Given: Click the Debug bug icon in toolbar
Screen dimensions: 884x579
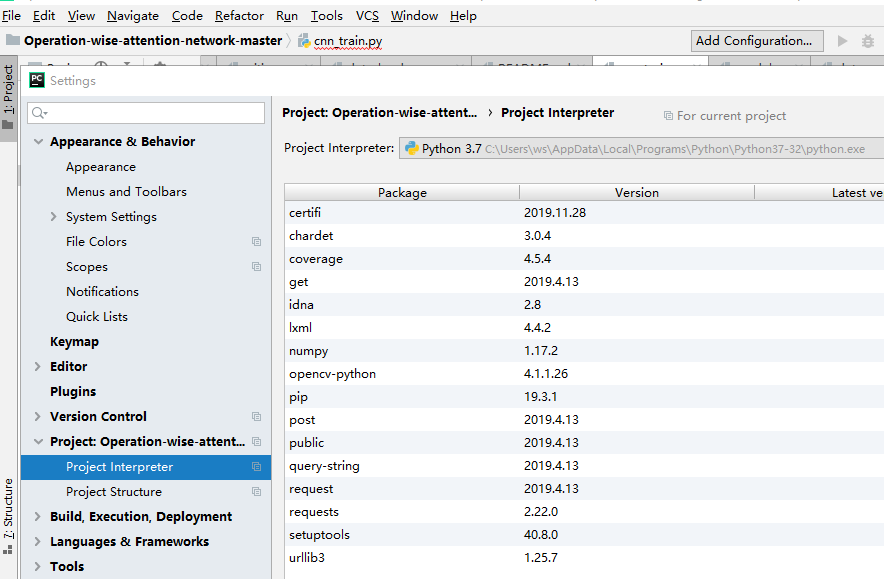Looking at the screenshot, I should tap(868, 41).
